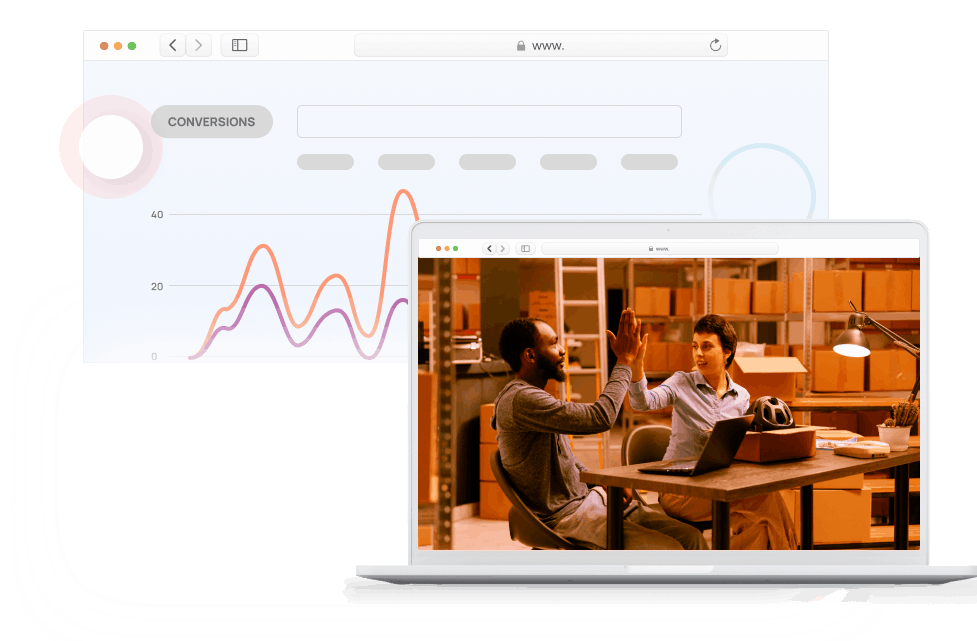This screenshot has width=977, height=641.
Task: Click the pink circle with white center
Action: (111, 147)
